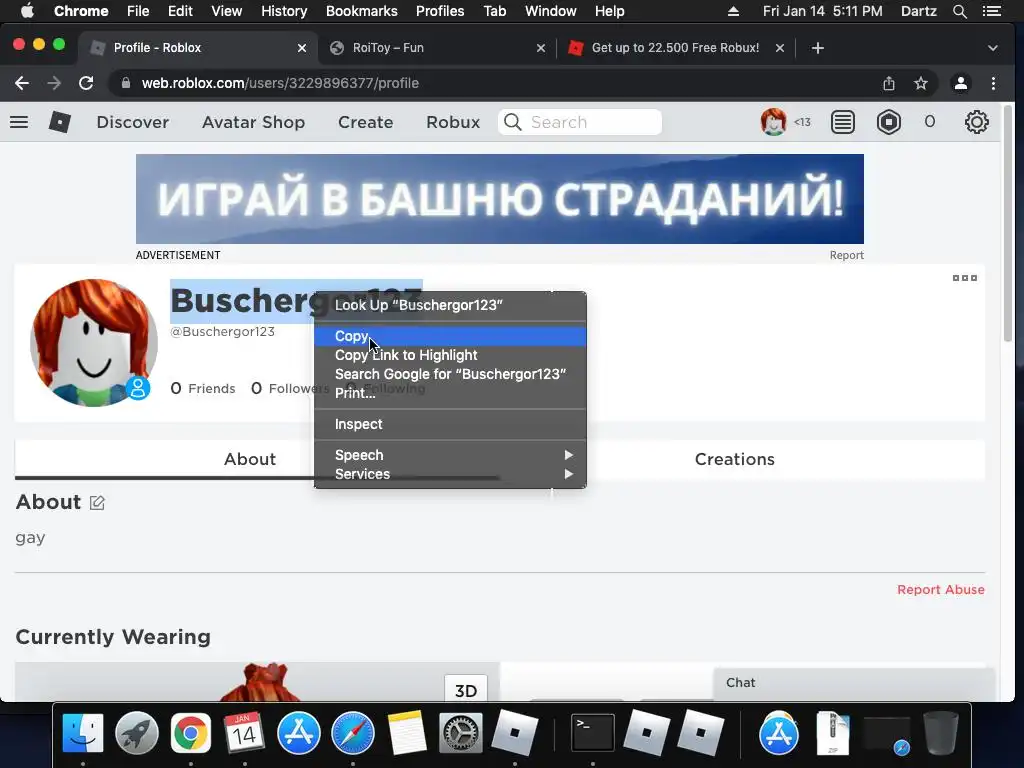Open the three-dot profile options menu

[x=965, y=278]
